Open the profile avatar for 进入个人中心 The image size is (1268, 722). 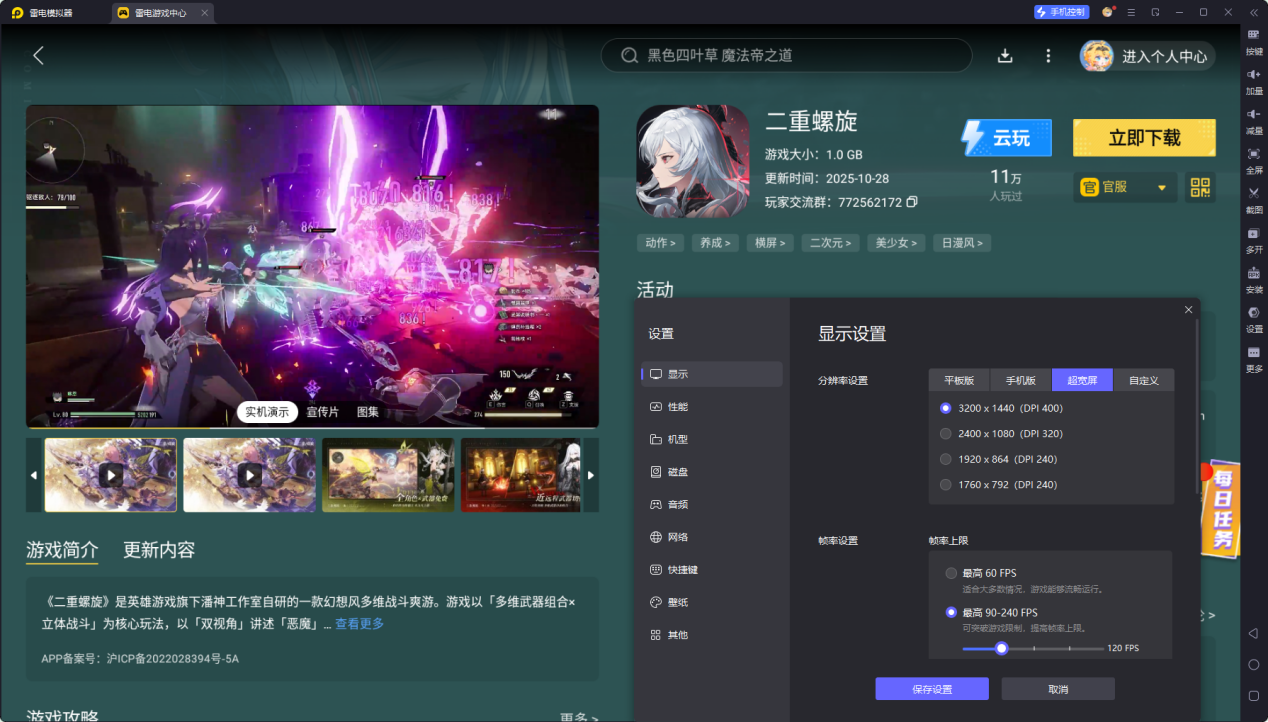click(x=1096, y=56)
